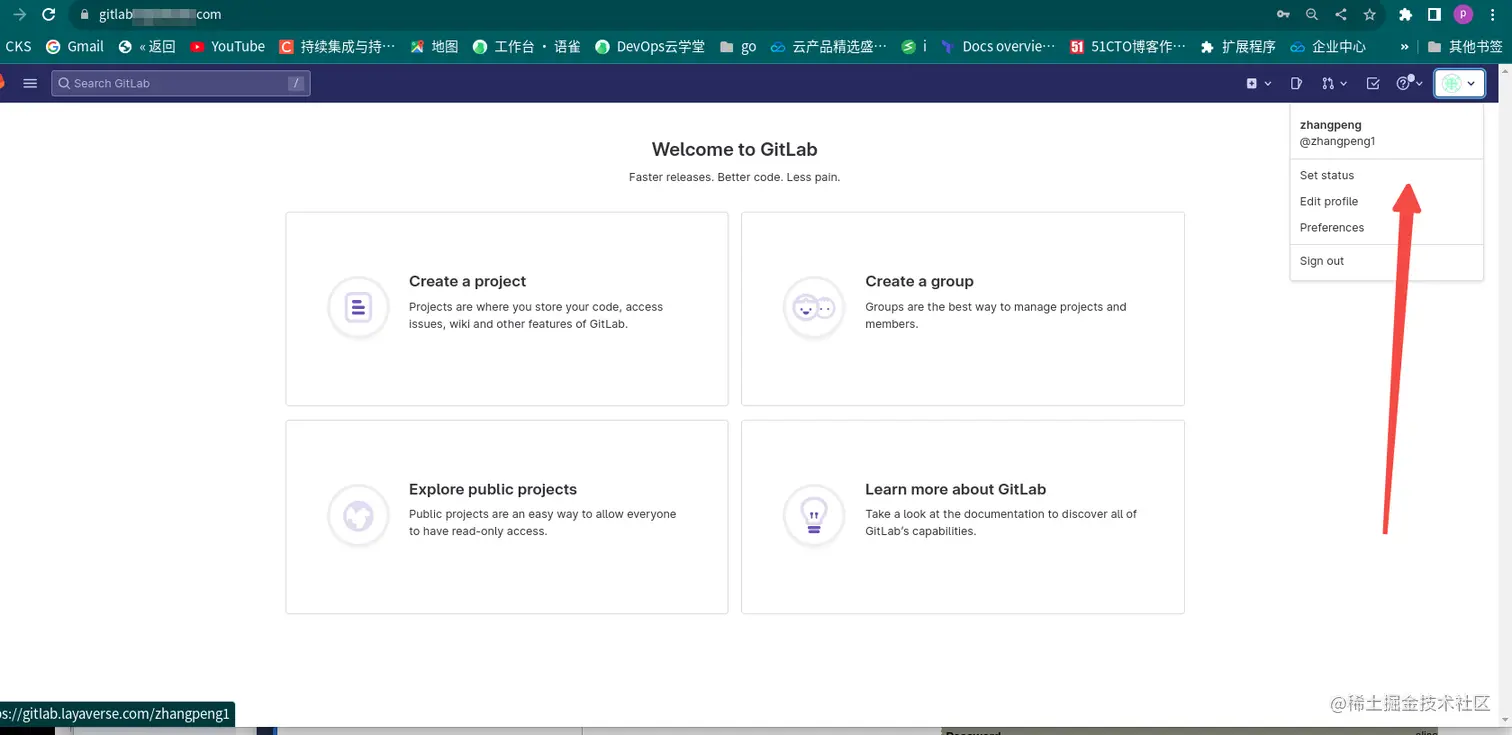Expand the Merge requests dropdown chevron
The height and width of the screenshot is (735, 1512).
1344,84
